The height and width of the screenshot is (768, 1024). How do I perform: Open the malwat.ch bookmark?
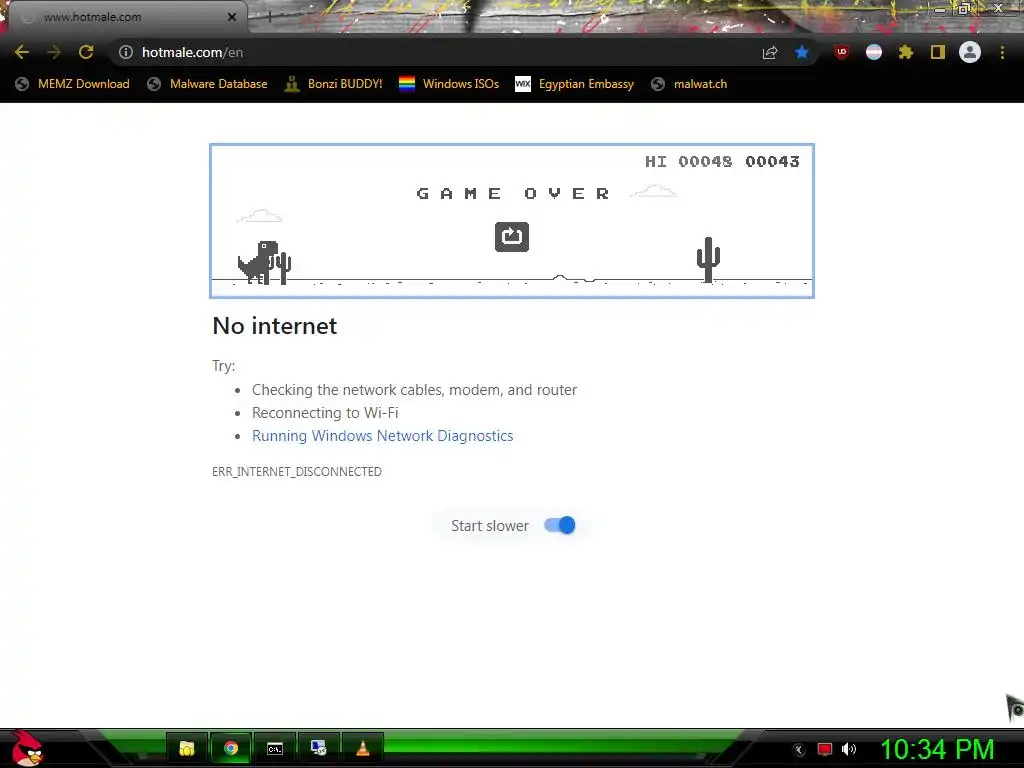[689, 84]
